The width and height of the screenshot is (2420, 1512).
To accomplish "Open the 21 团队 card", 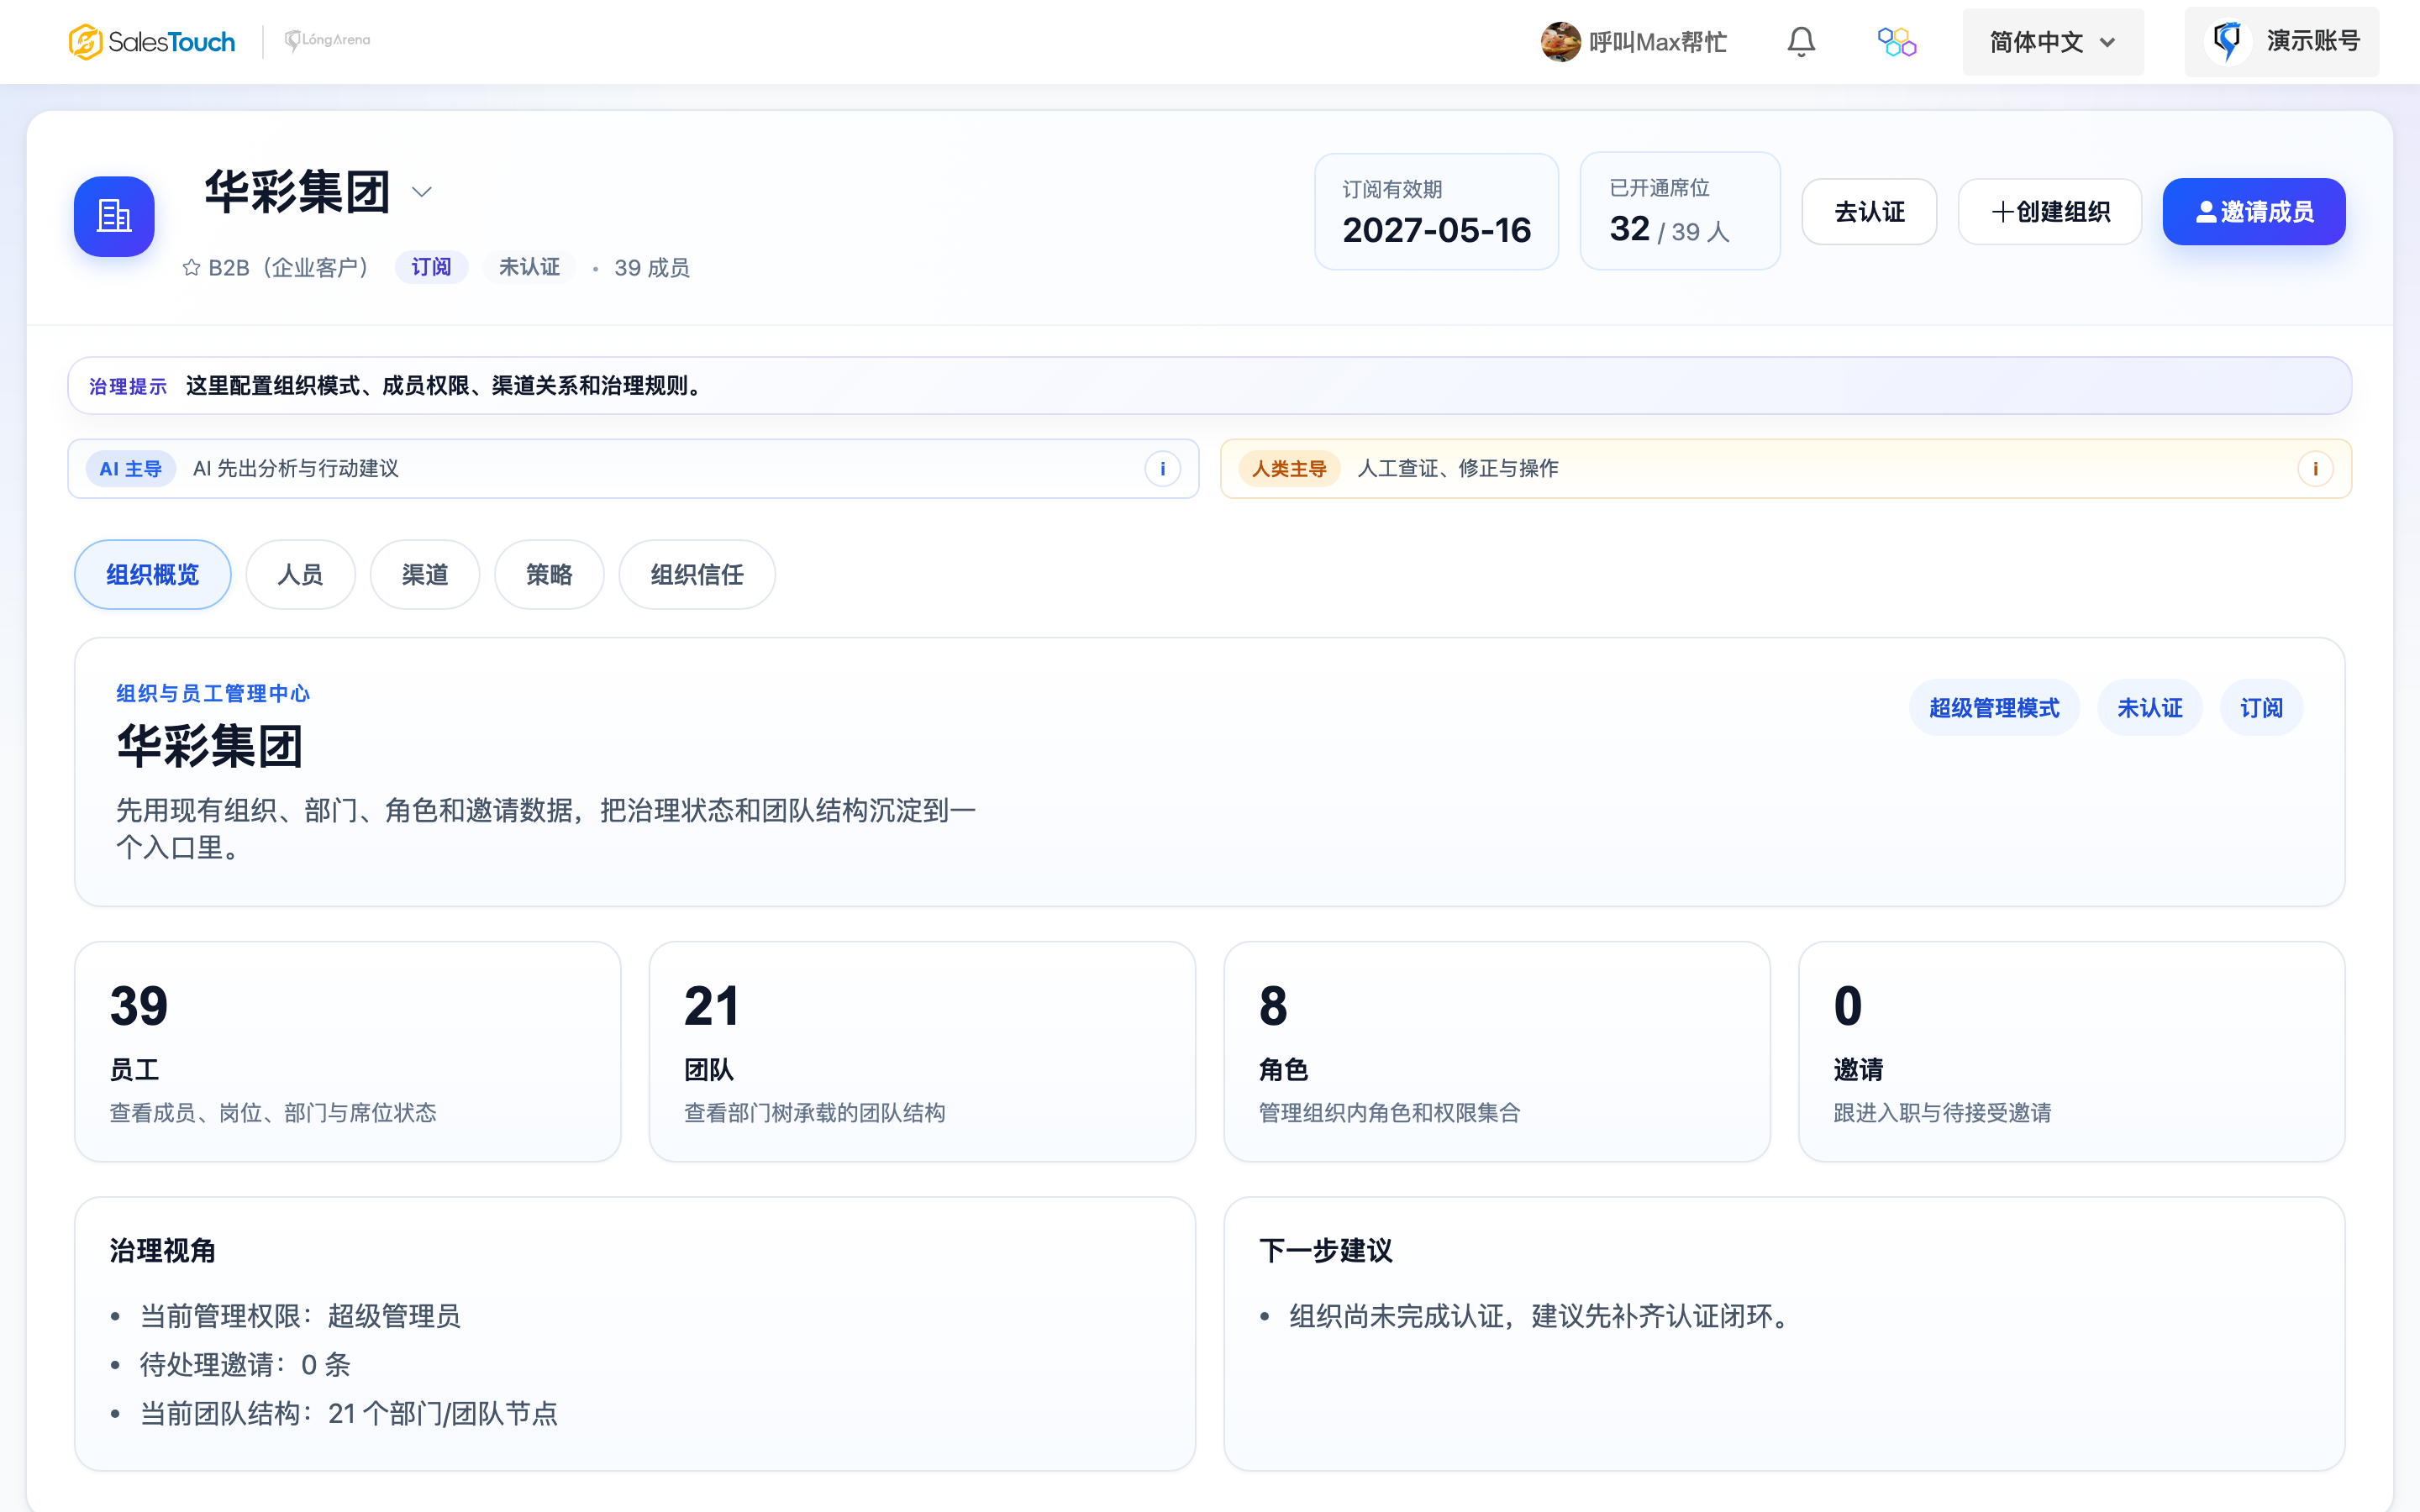I will (x=922, y=1052).
